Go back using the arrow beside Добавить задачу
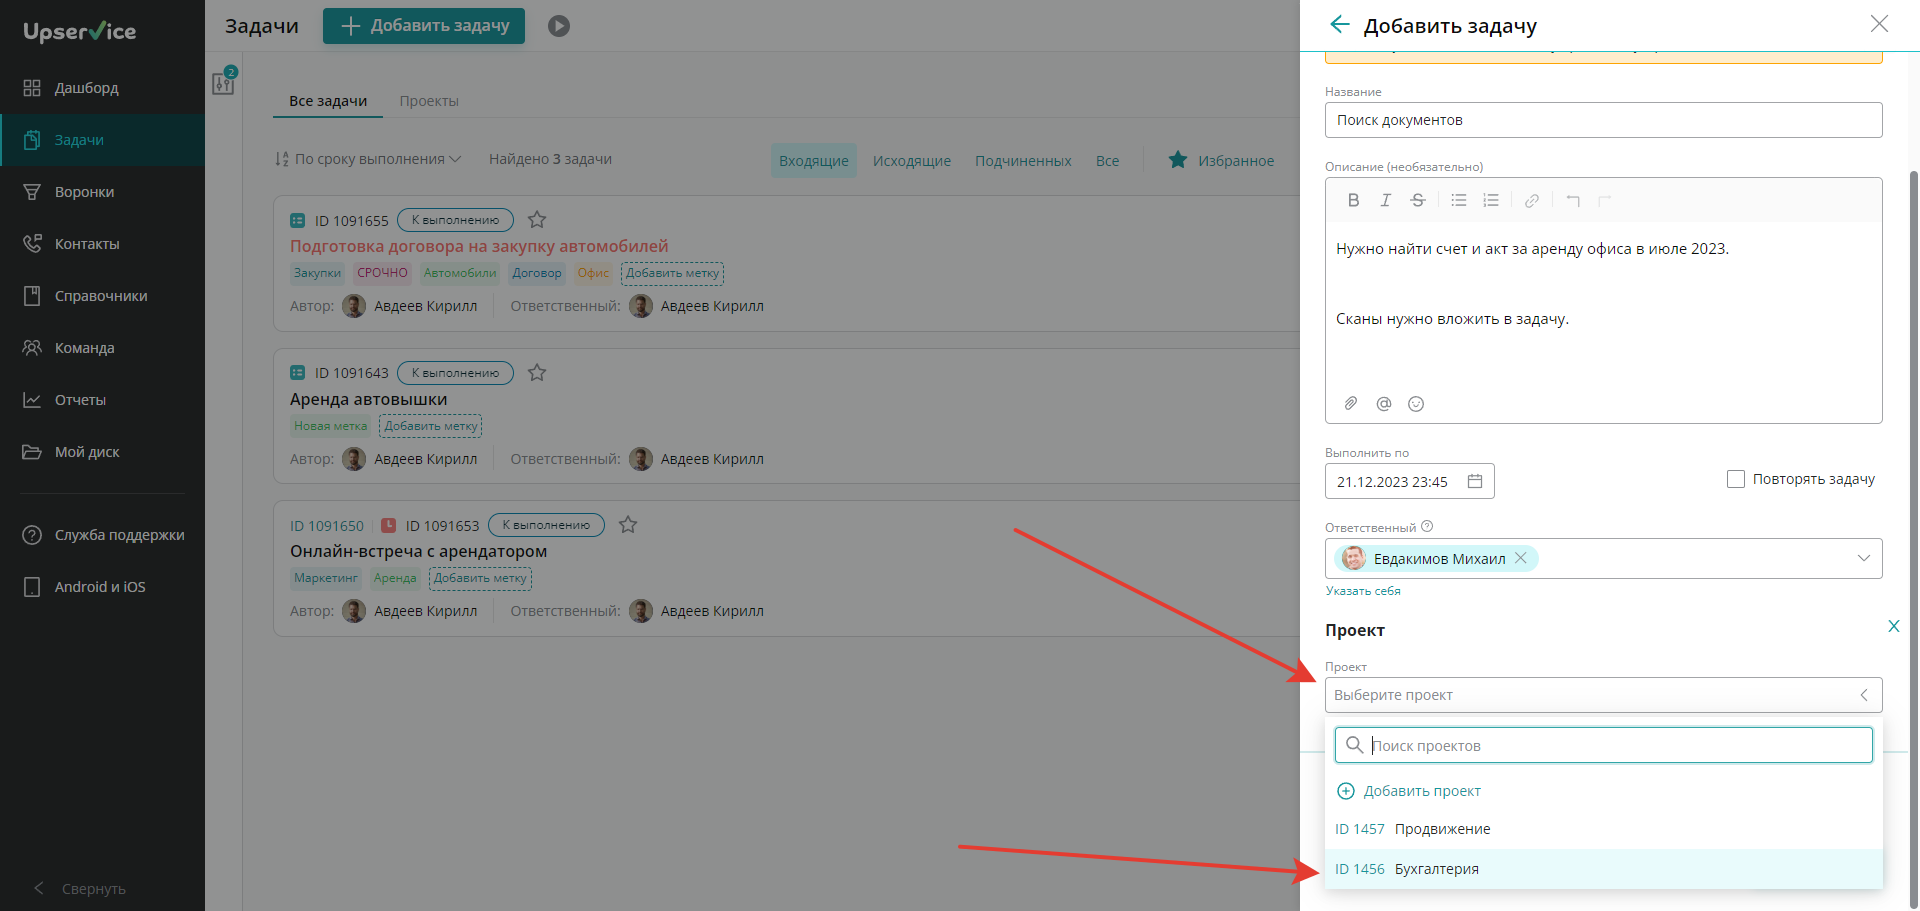 [x=1340, y=24]
